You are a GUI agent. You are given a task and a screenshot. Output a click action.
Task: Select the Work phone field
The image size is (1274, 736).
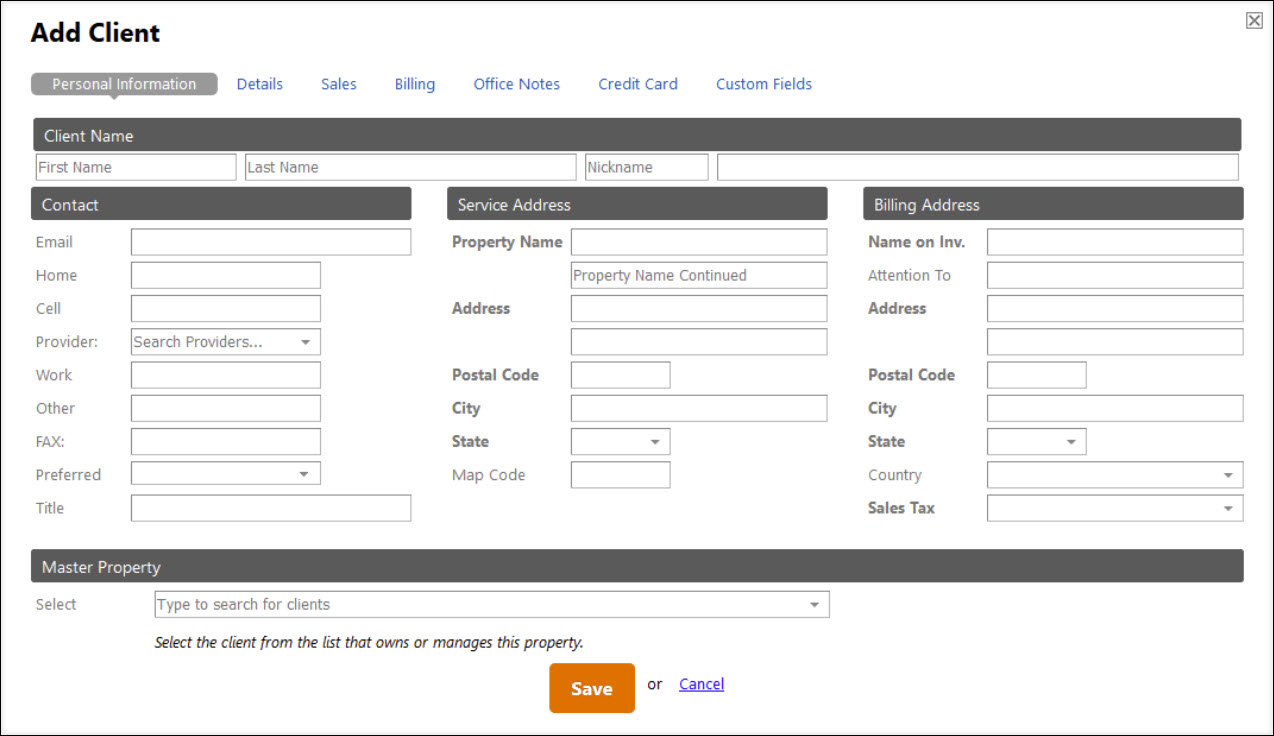point(226,375)
